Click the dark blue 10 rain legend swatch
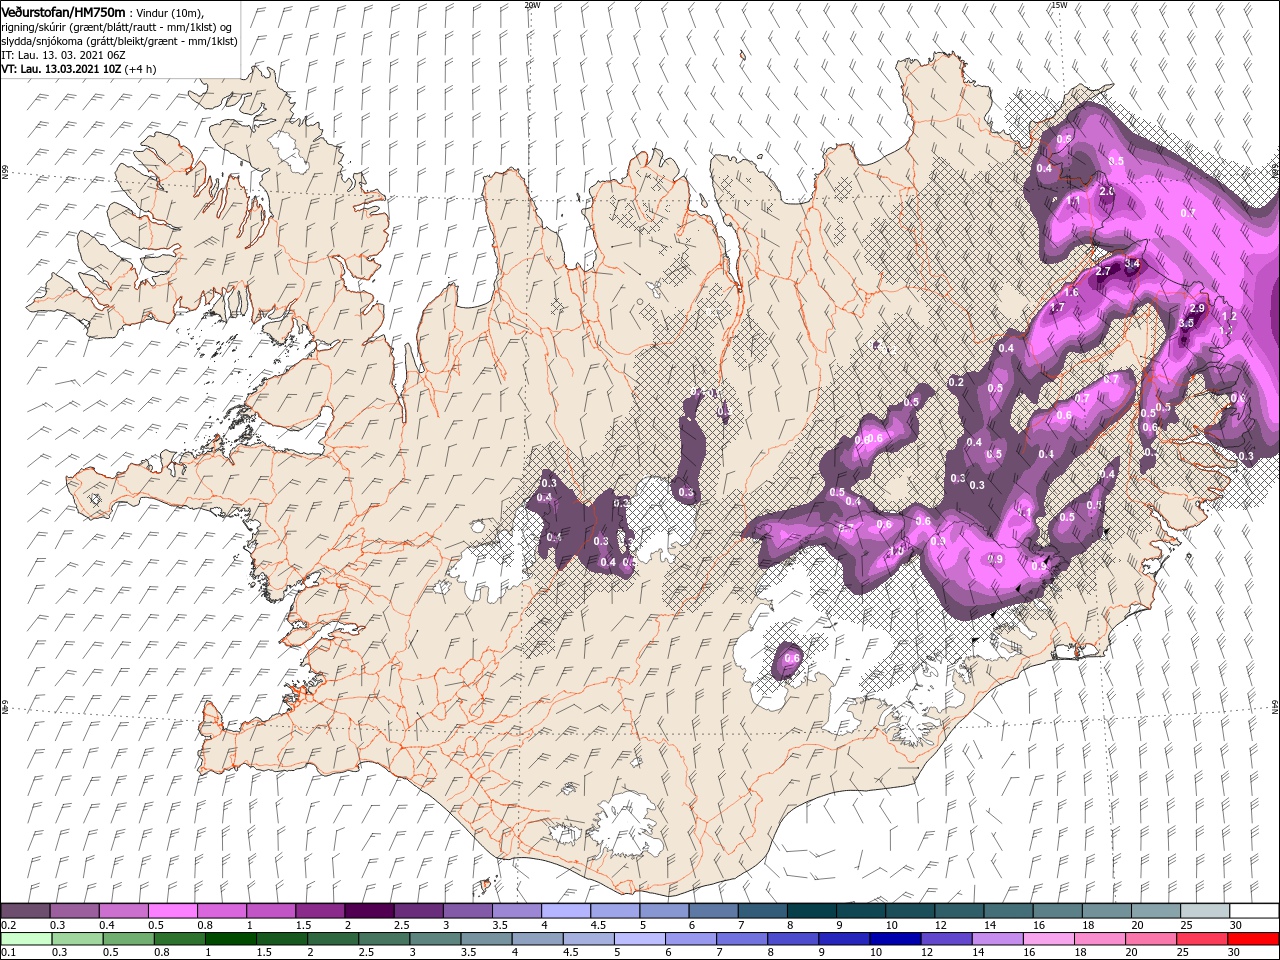 coord(895,938)
